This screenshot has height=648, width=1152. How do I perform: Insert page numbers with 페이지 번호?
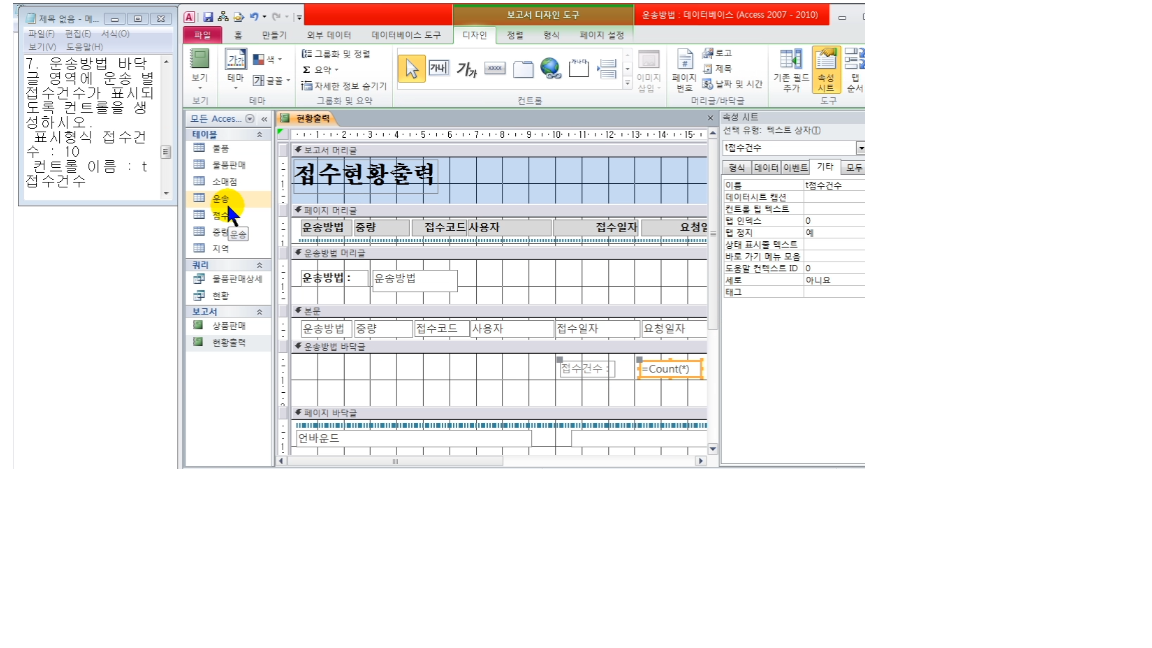pyautogui.click(x=684, y=70)
